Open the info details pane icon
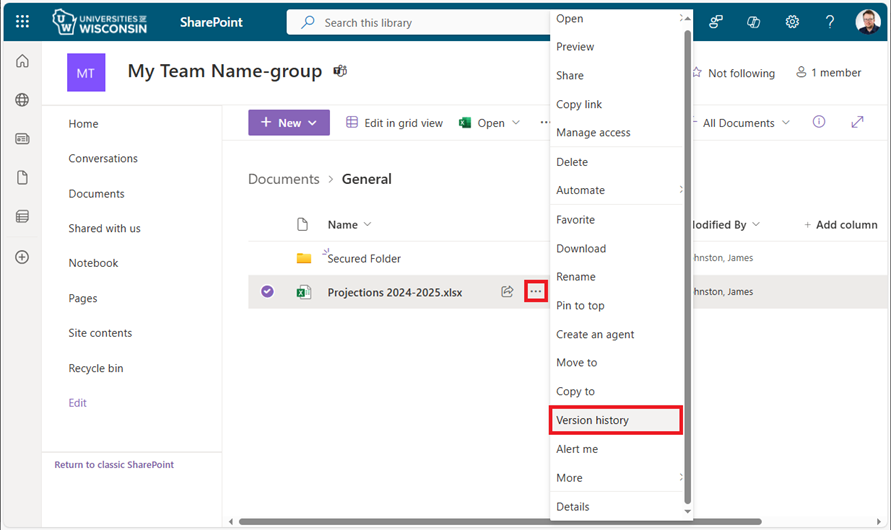This screenshot has width=891, height=530. coord(819,122)
